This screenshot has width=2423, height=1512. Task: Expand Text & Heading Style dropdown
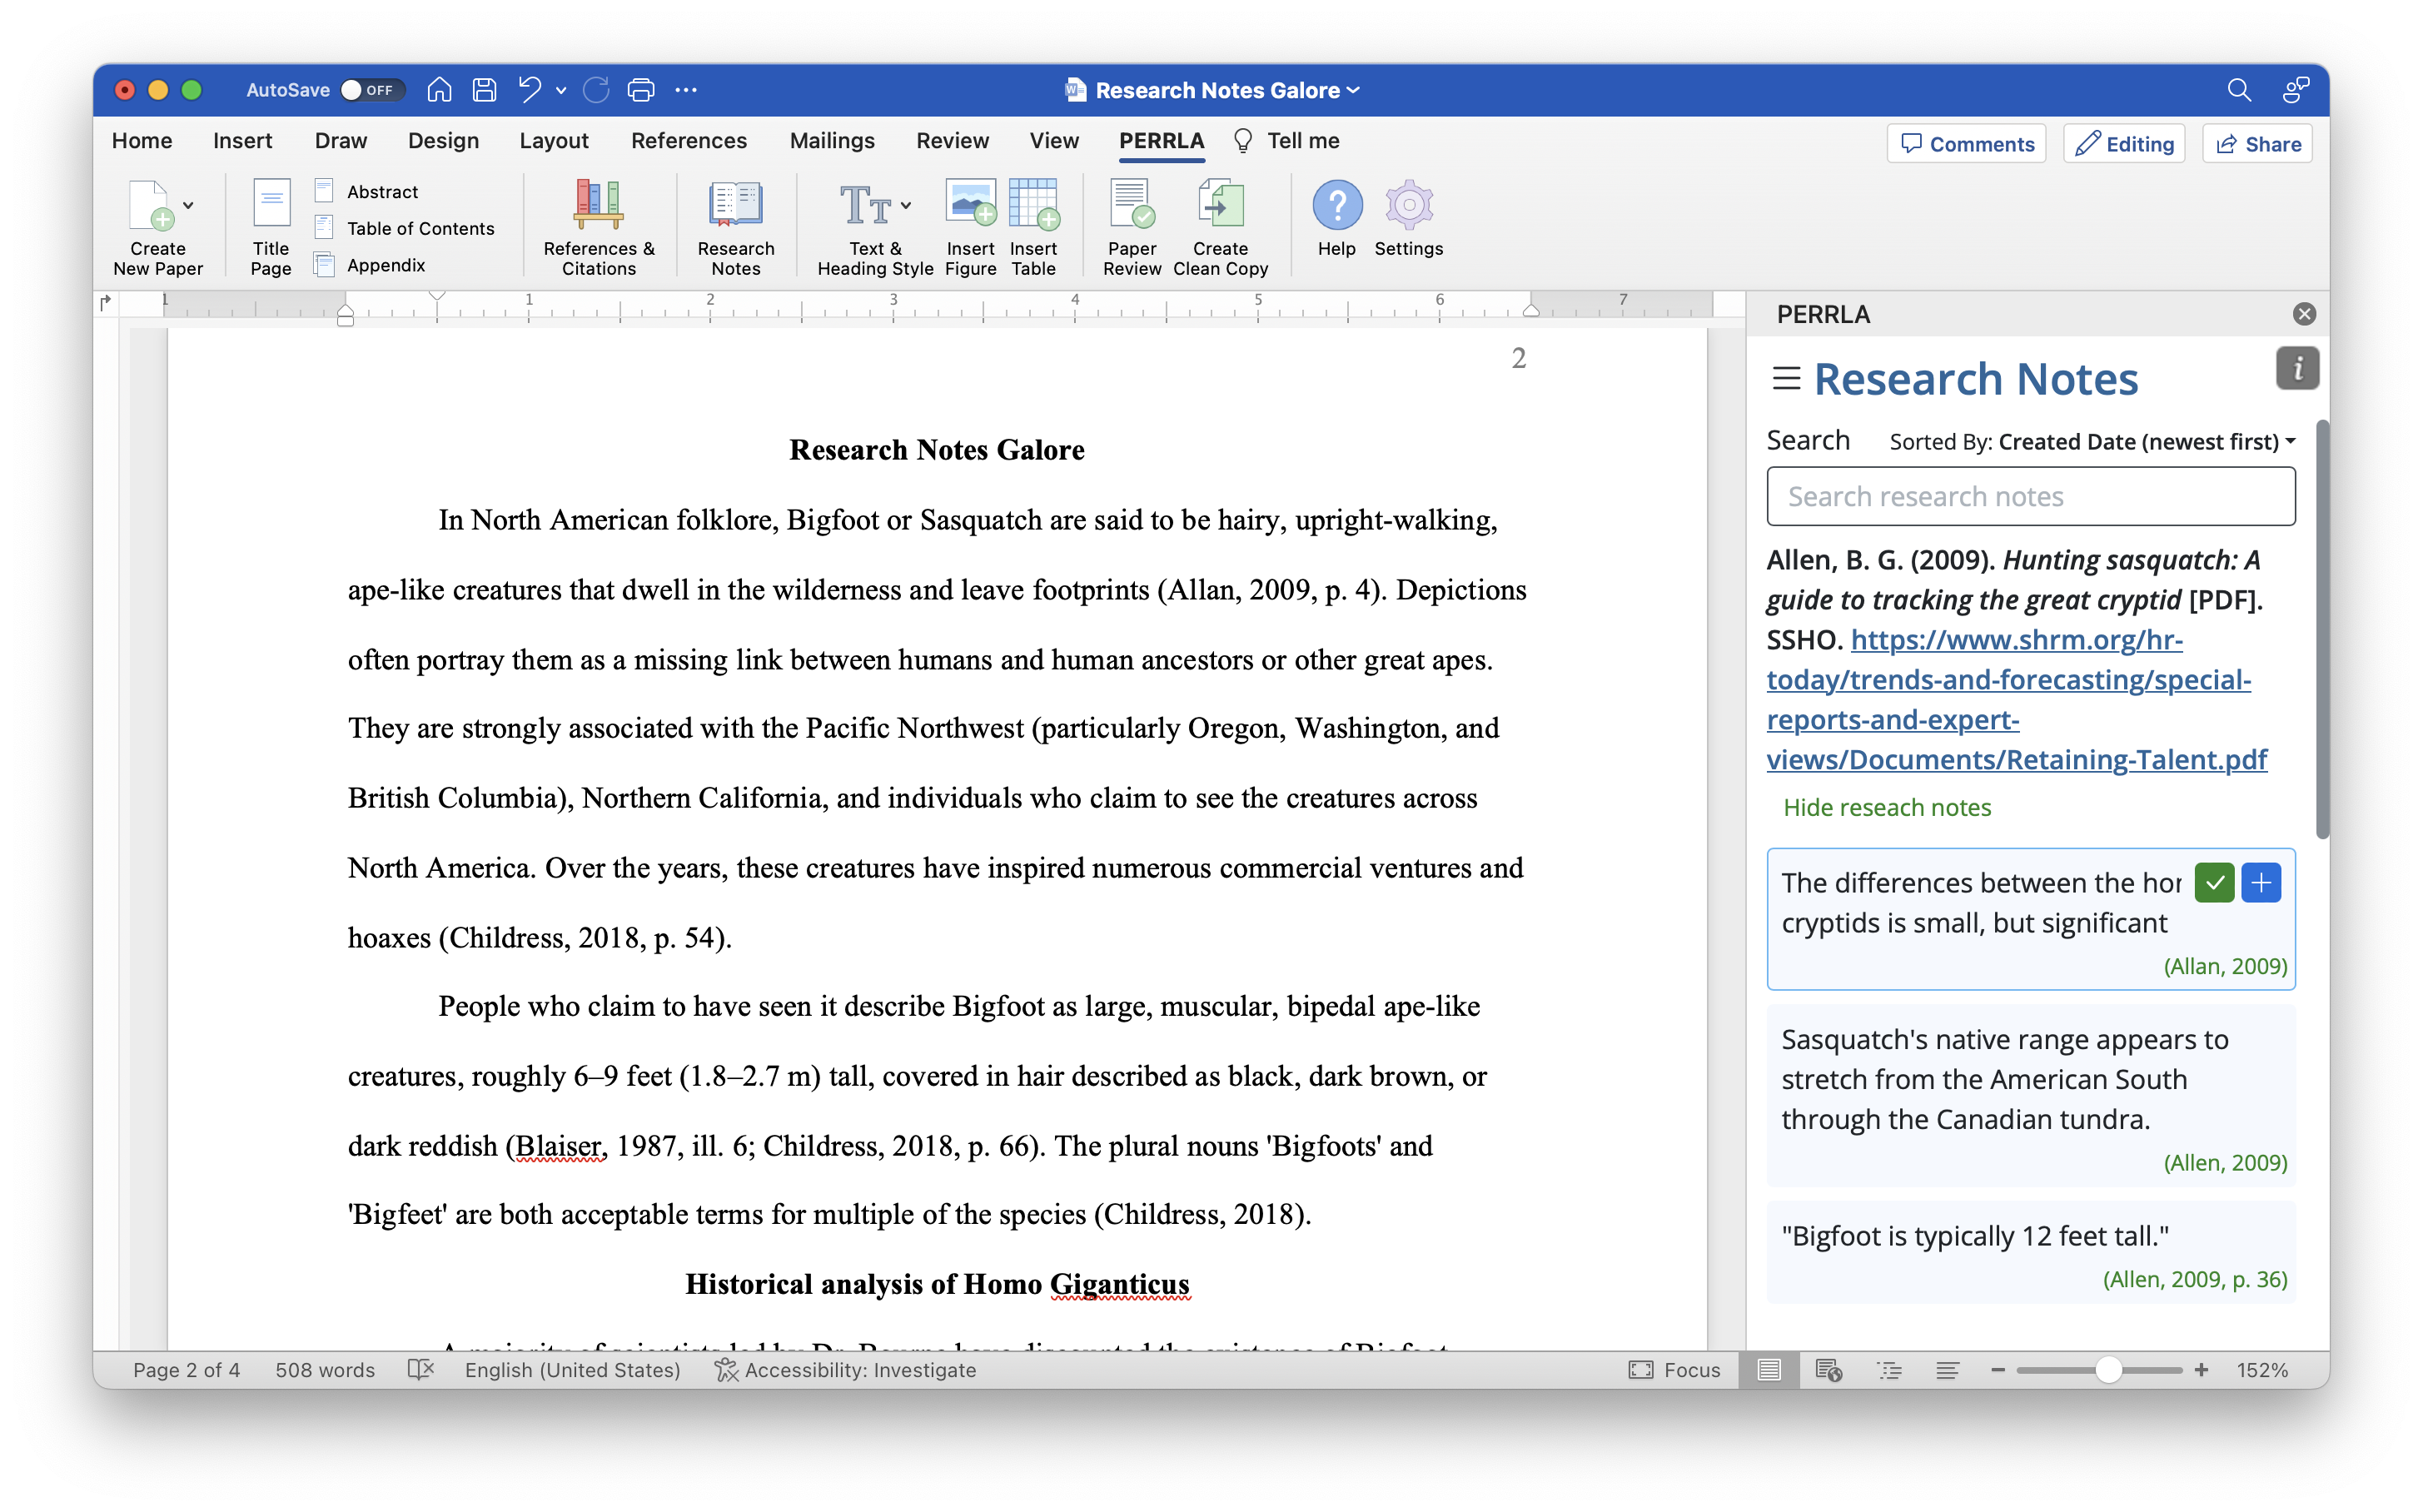click(x=906, y=205)
